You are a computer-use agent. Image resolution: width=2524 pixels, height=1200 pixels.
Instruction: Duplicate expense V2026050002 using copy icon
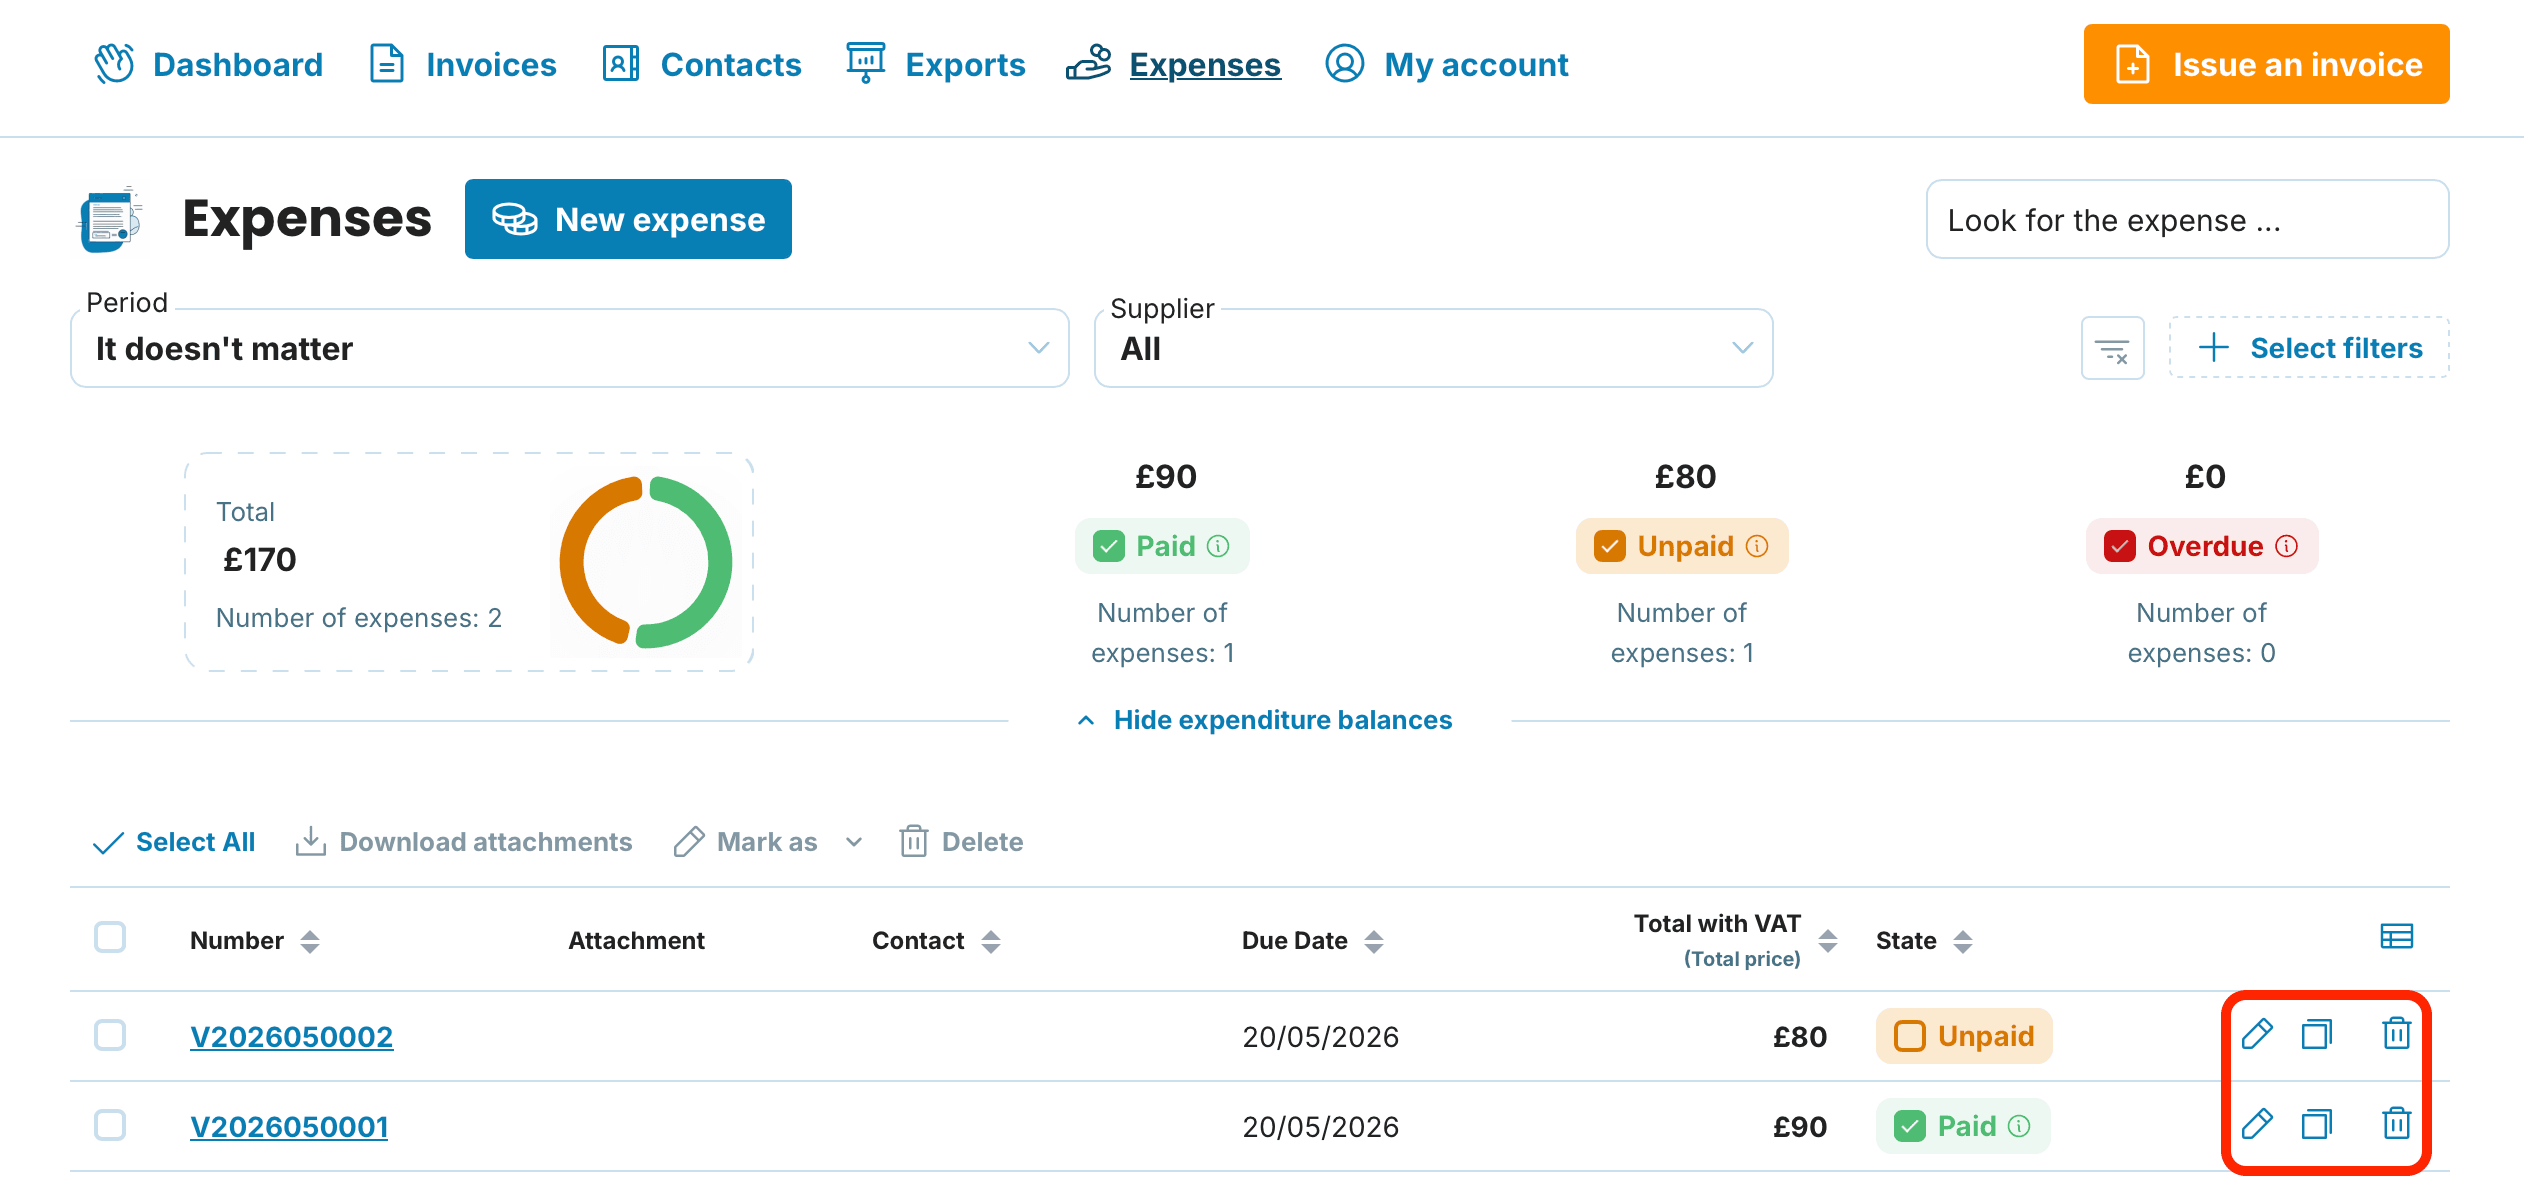pos(2317,1034)
